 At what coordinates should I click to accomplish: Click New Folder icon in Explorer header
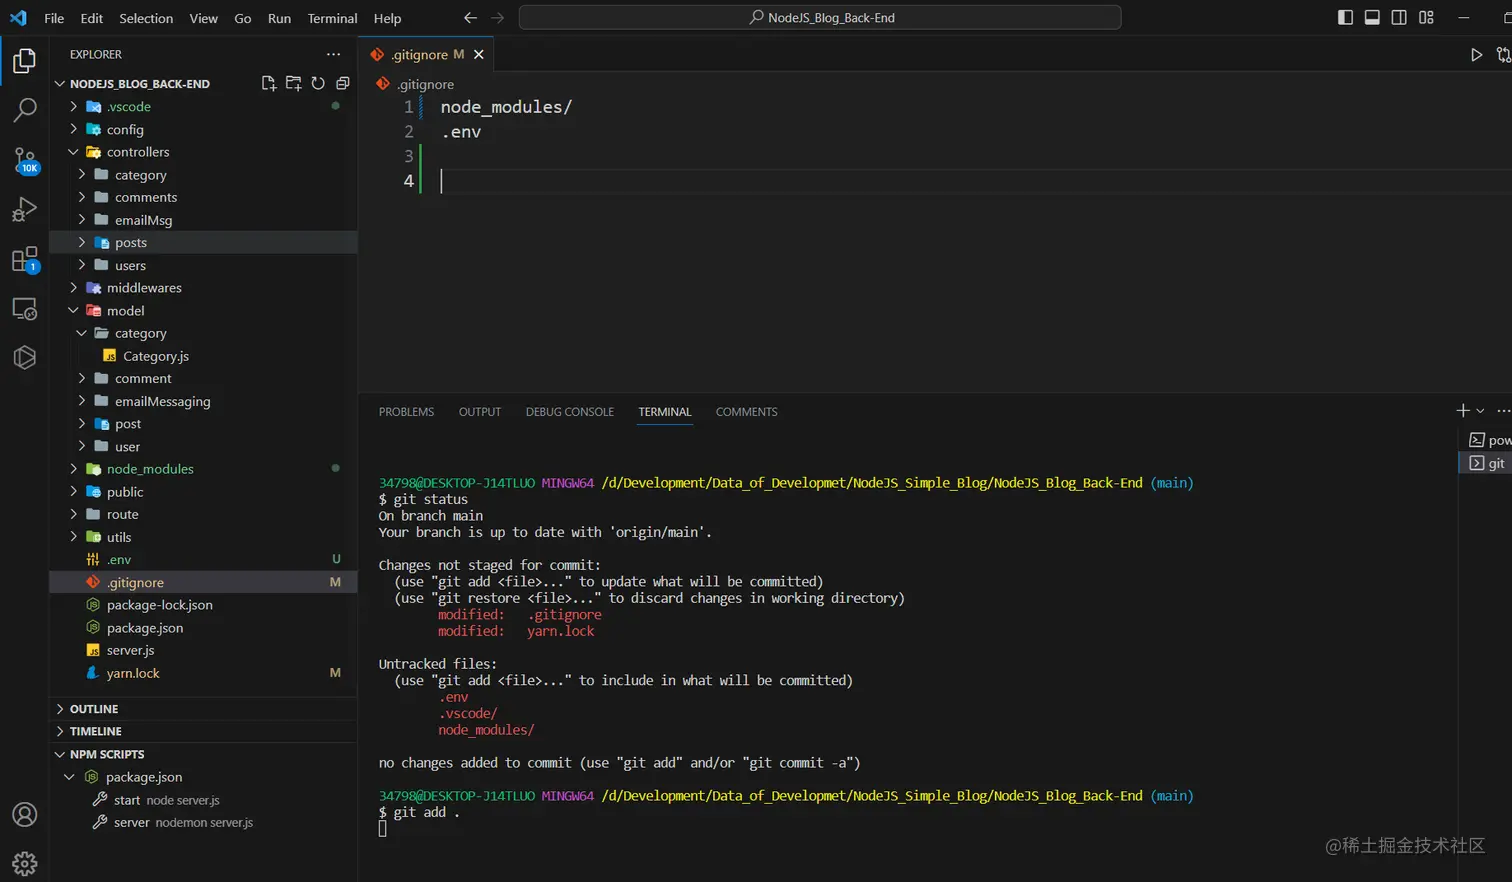point(293,83)
